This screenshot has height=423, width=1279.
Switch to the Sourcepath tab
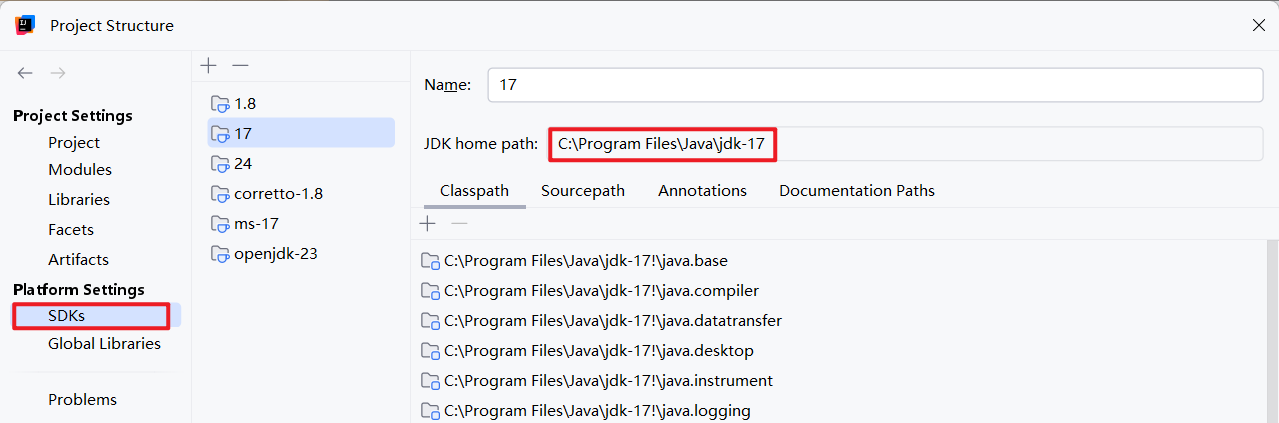pyautogui.click(x=583, y=190)
